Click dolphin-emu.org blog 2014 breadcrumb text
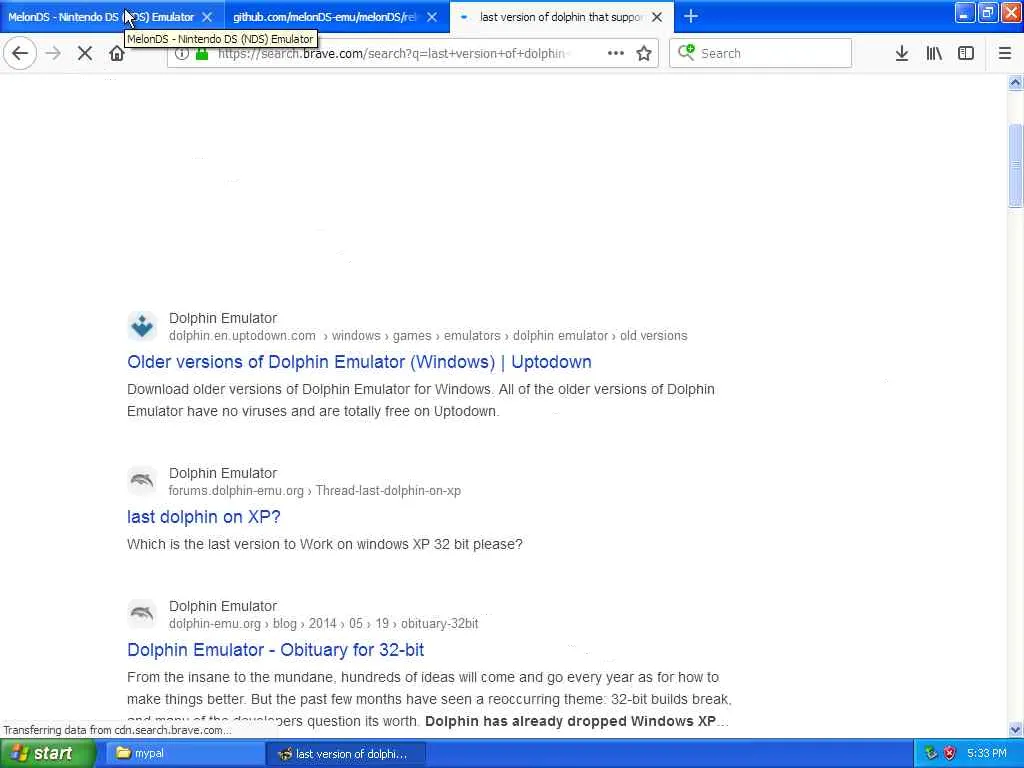Screen dimensions: 1024x768 323,624
